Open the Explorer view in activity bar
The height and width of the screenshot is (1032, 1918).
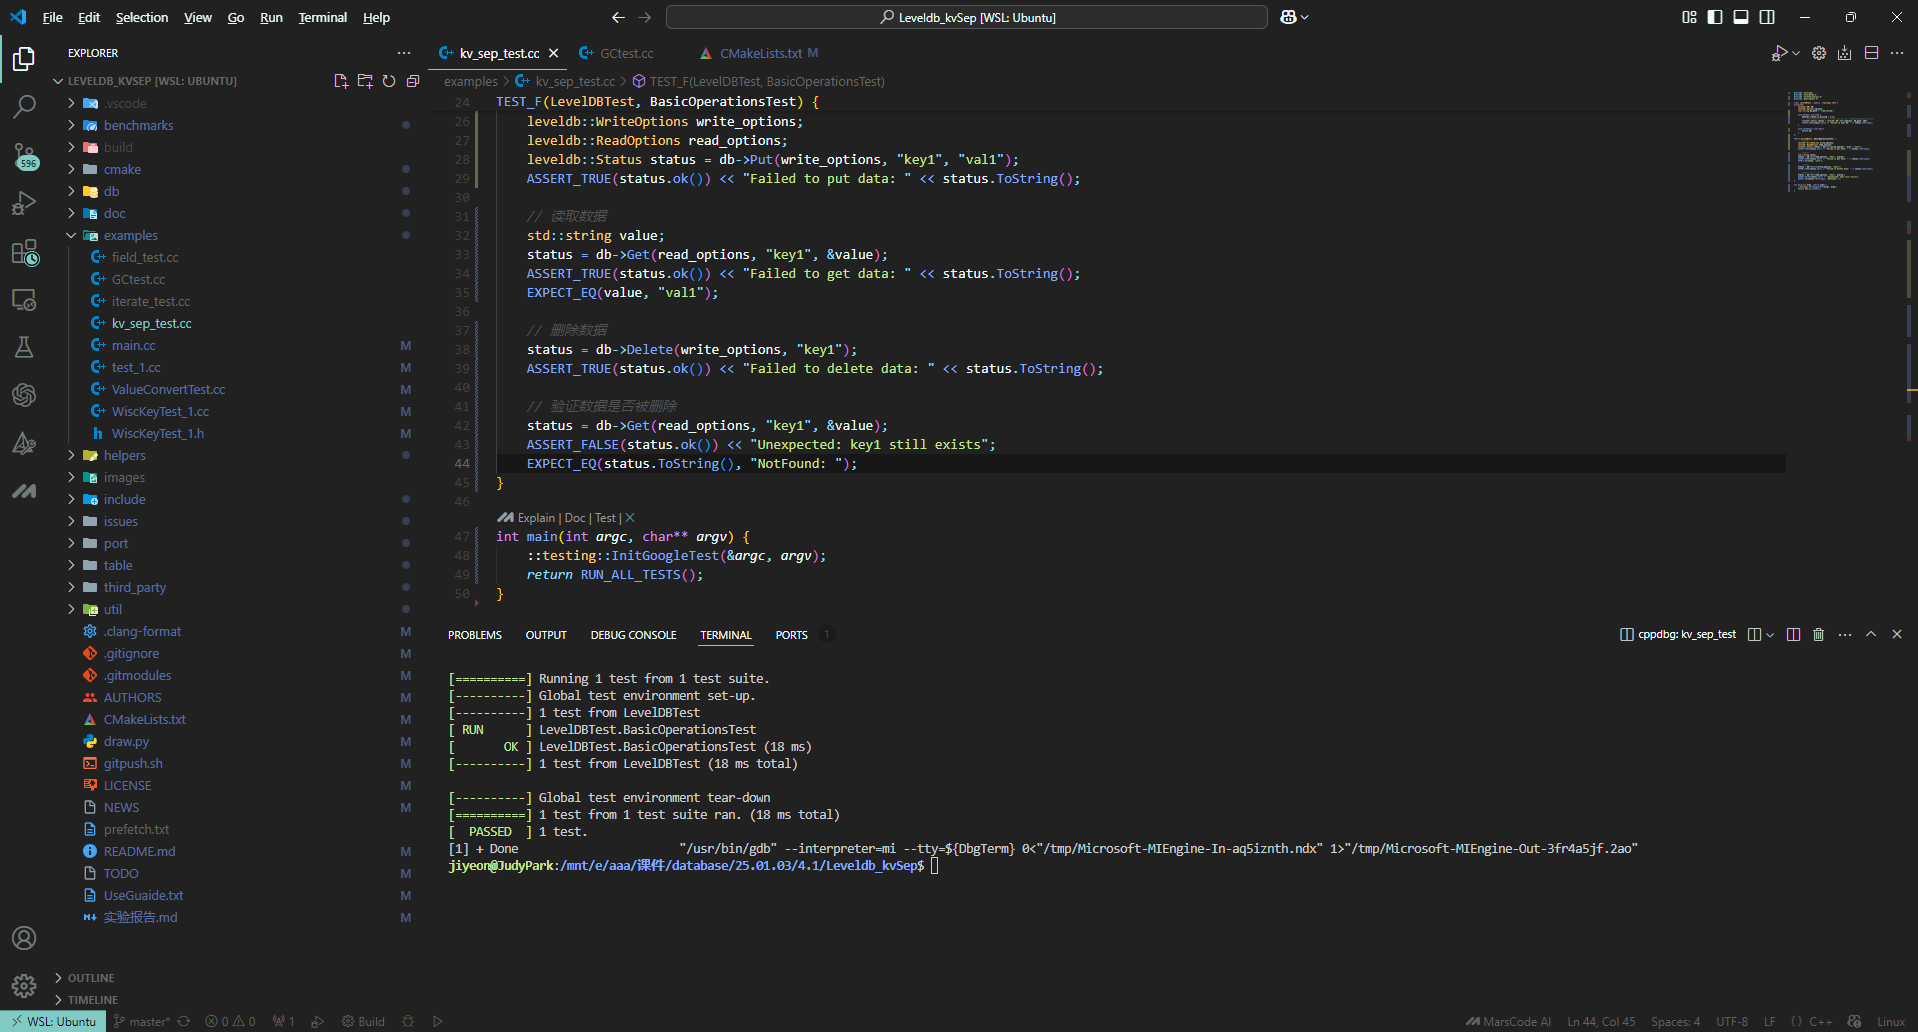(24, 59)
